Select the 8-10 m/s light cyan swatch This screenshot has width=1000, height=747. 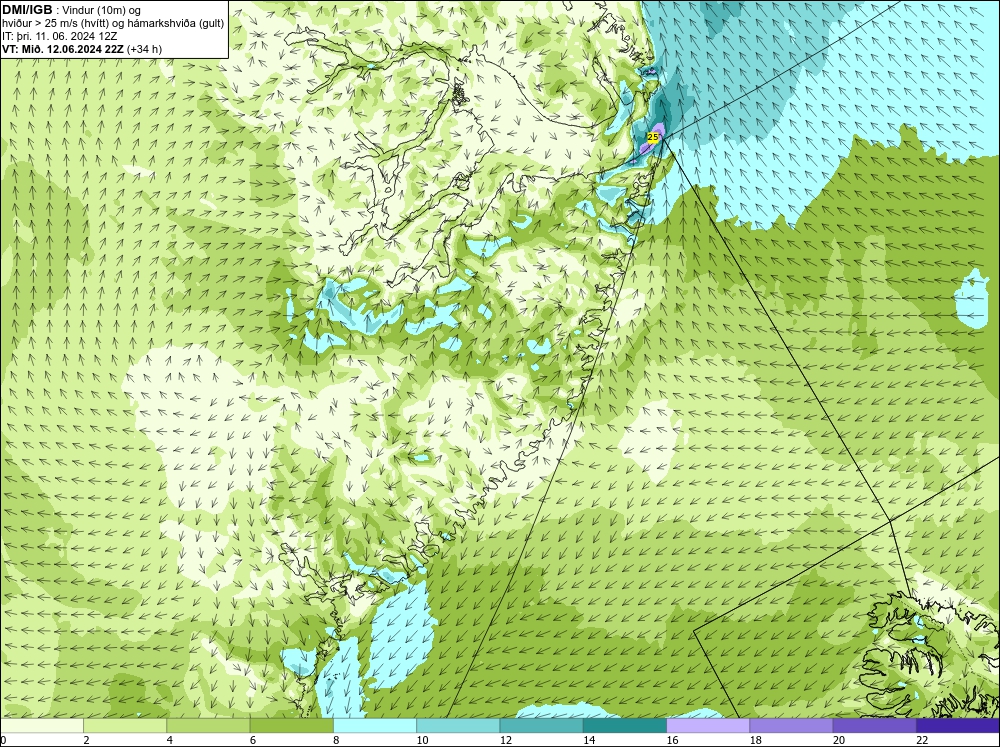click(375, 726)
